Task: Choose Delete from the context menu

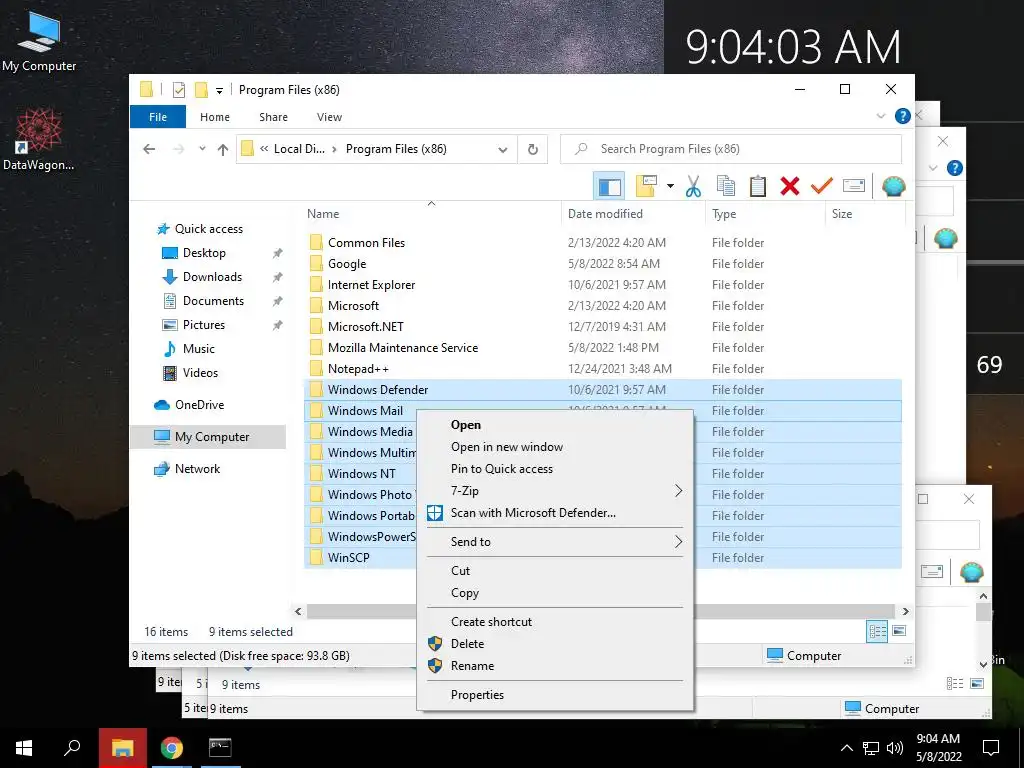Action: [555, 643]
